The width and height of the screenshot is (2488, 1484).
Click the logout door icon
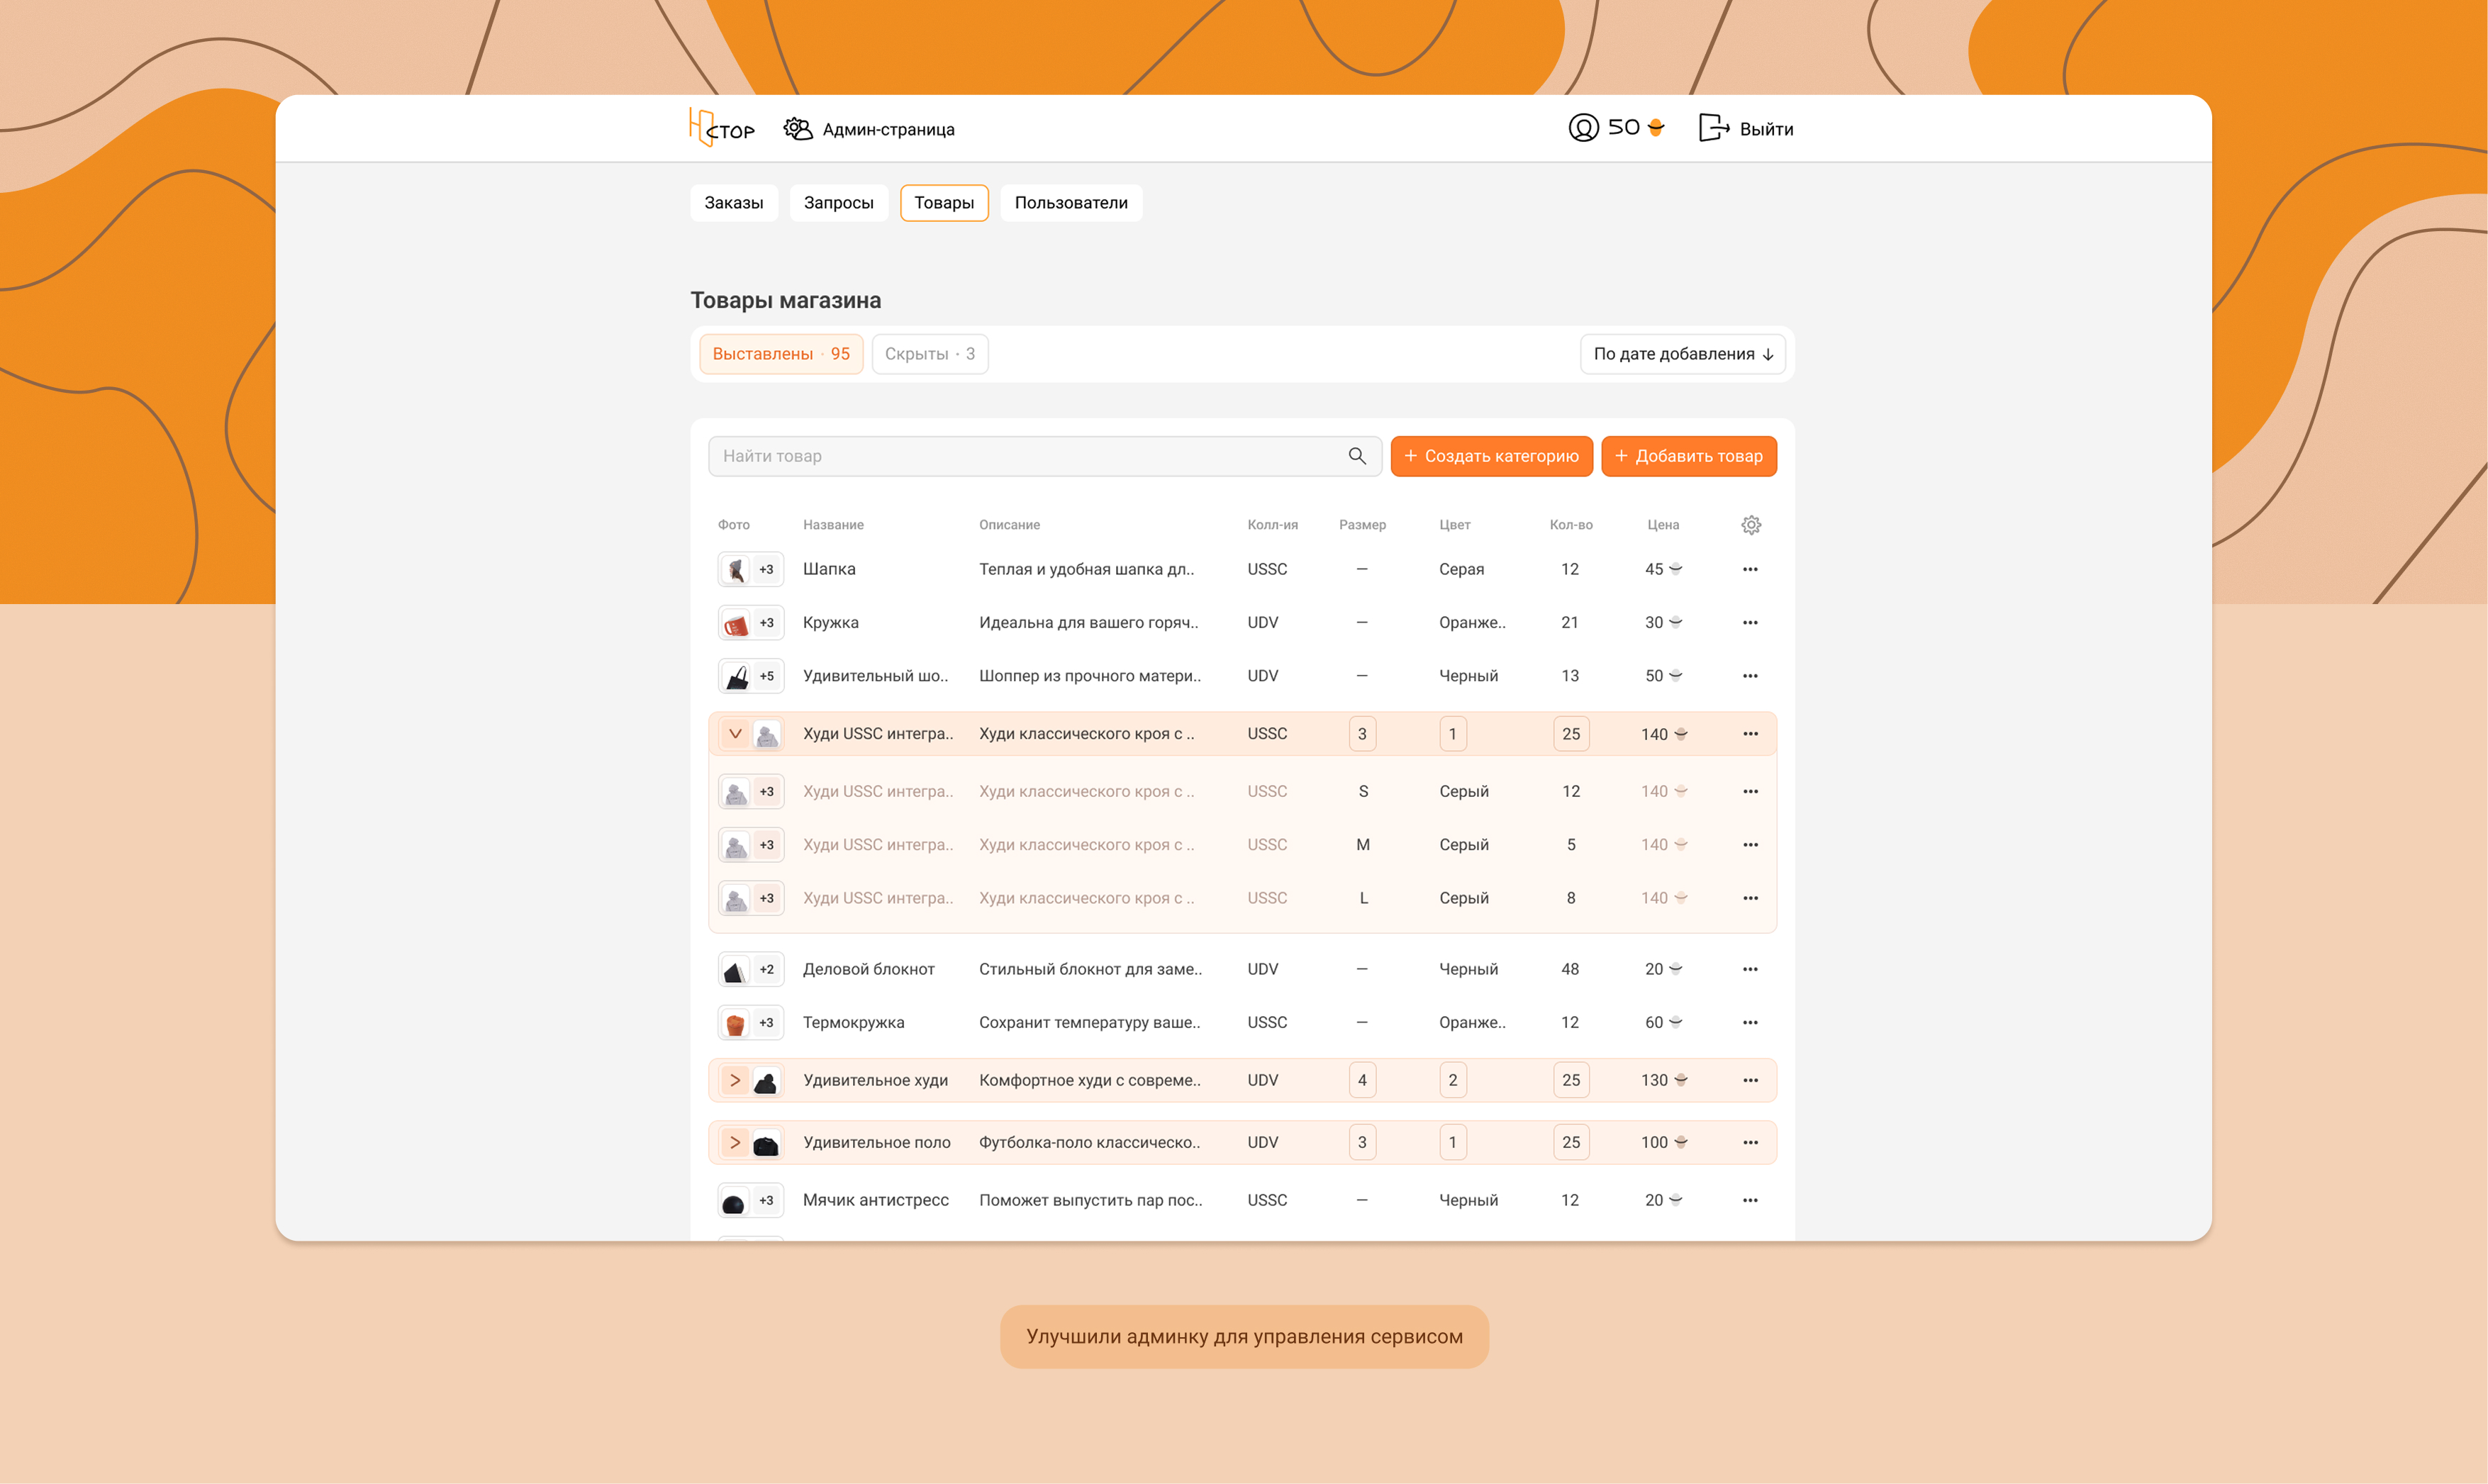[x=1713, y=128]
